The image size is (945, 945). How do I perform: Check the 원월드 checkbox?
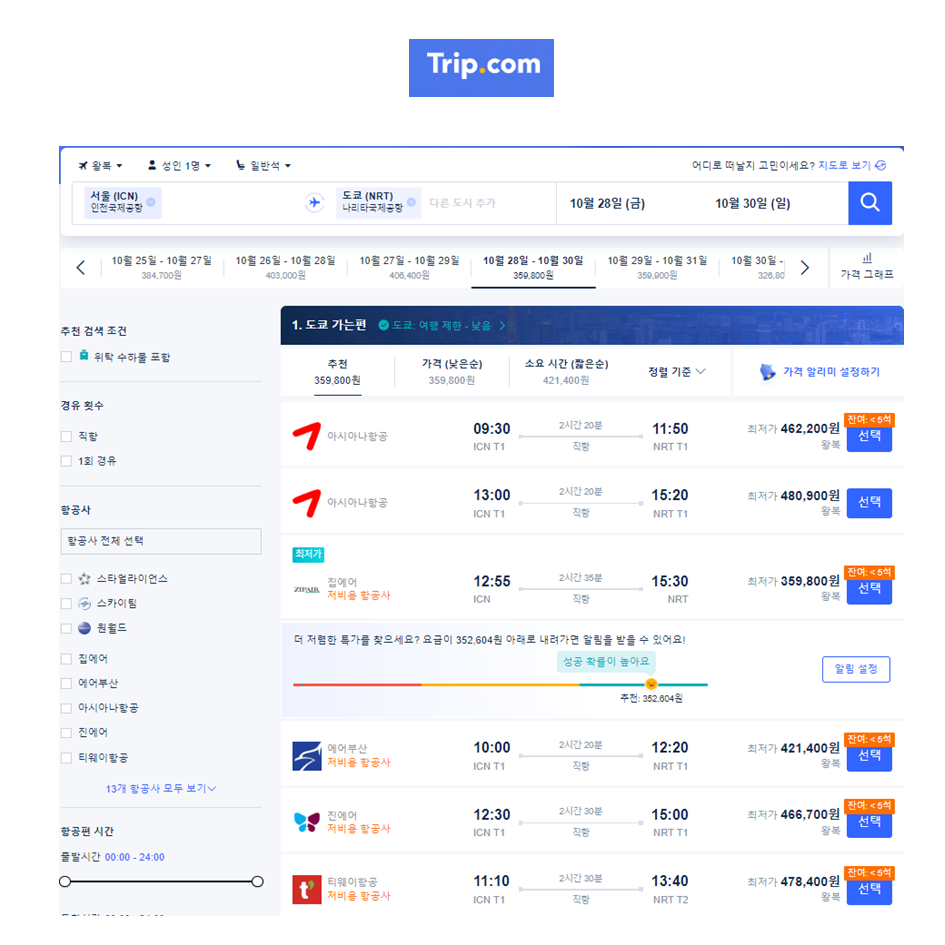(66, 628)
